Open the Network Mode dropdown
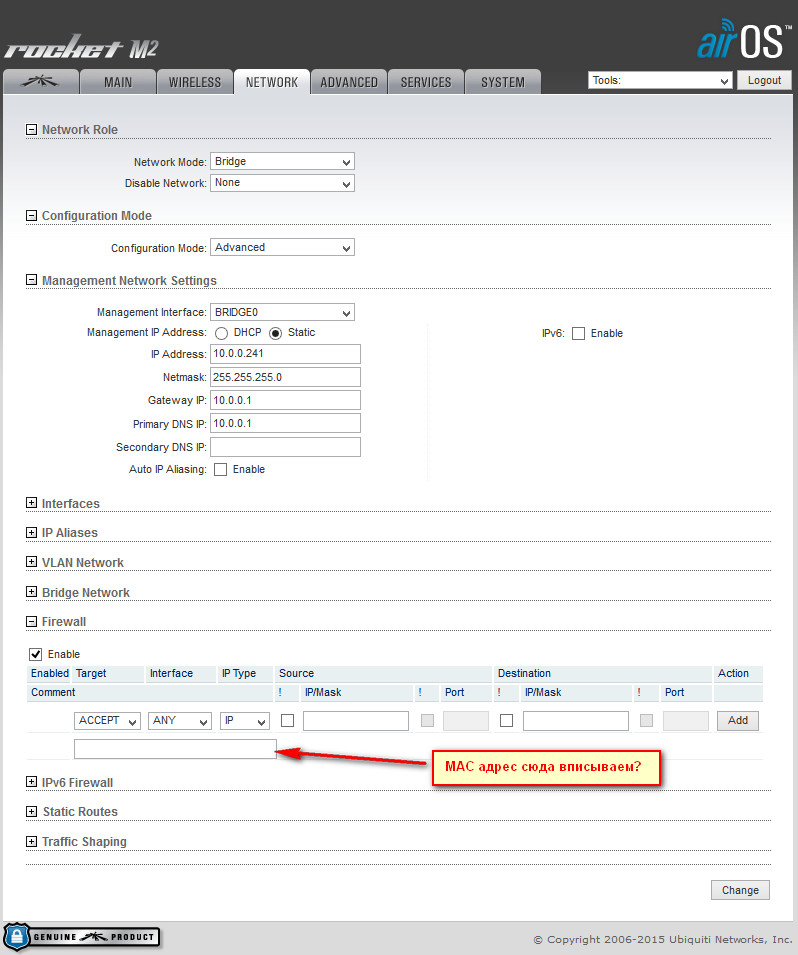Screen dimensions: 798x955 point(282,161)
